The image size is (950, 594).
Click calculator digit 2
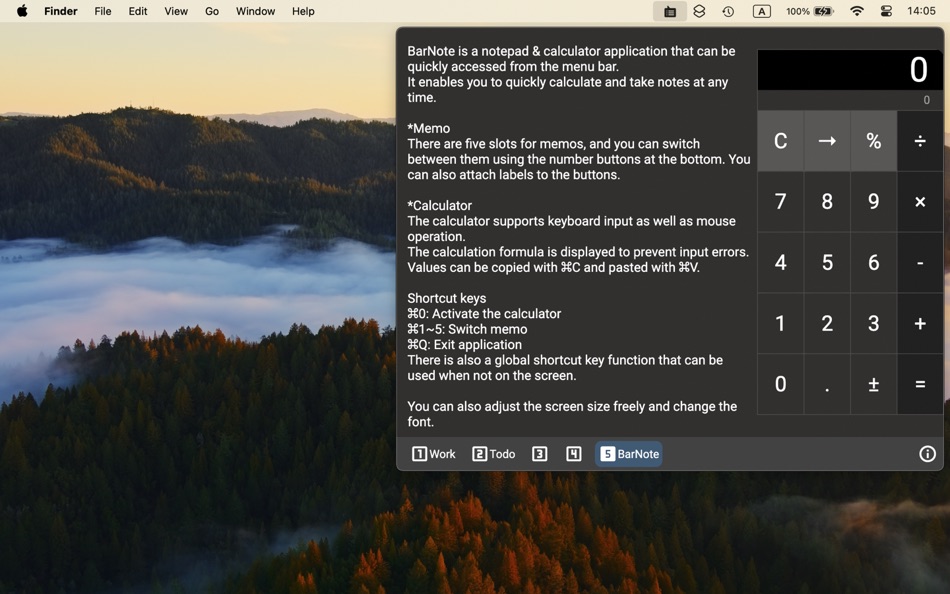(827, 324)
